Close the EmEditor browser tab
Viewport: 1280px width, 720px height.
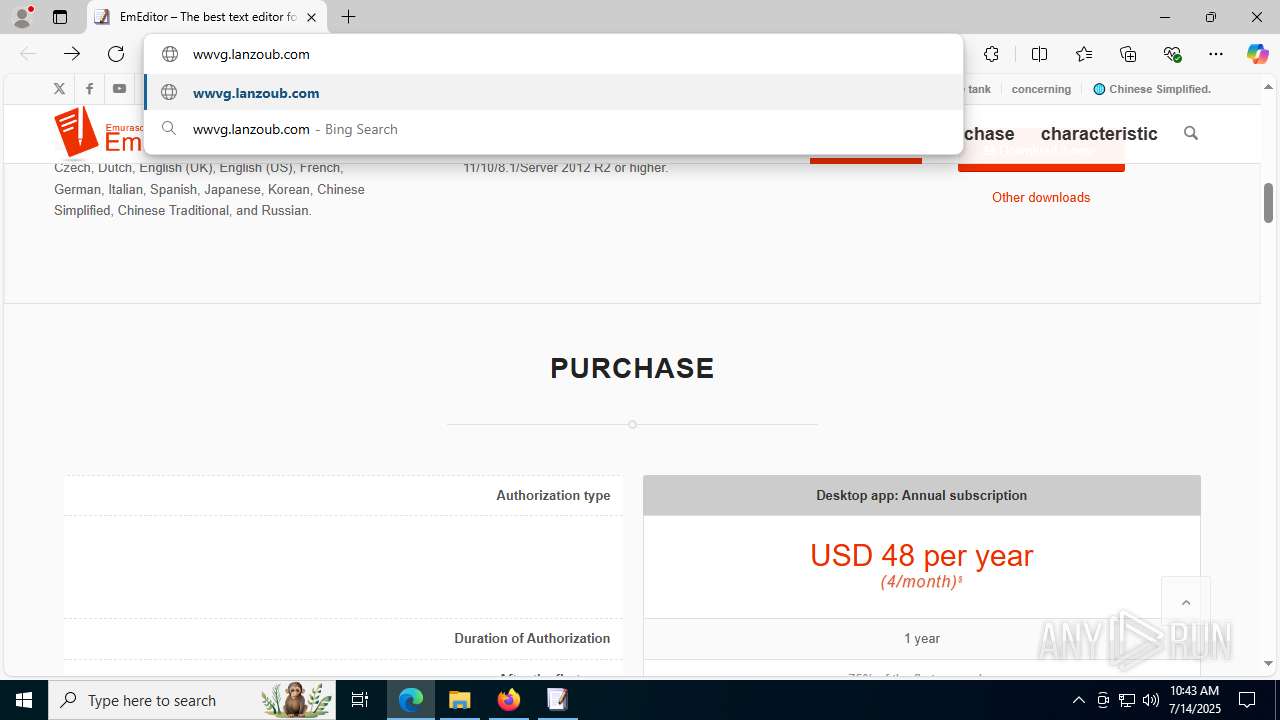(311, 17)
